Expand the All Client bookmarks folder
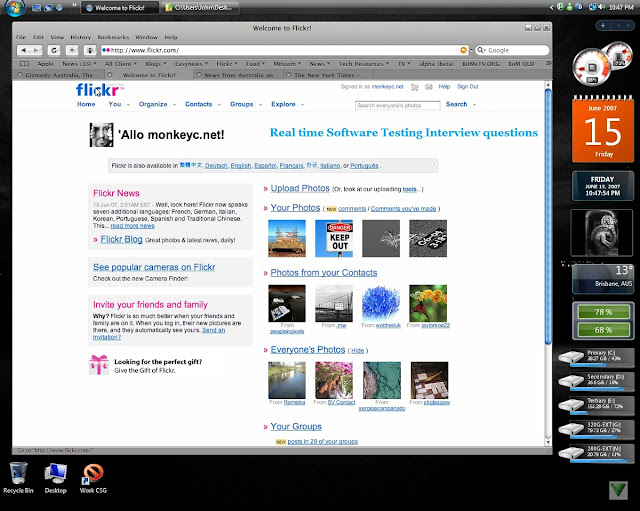The image size is (640, 511). (121, 64)
